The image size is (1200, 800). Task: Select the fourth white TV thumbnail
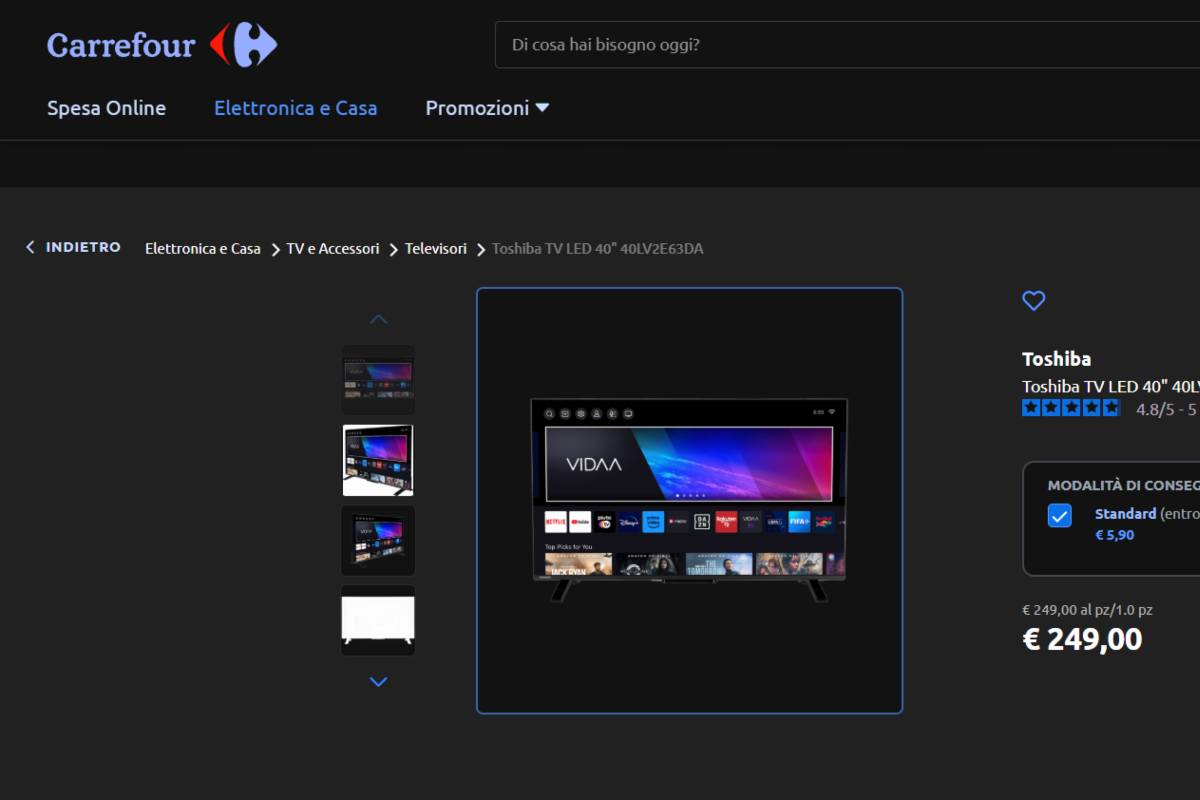coord(378,620)
